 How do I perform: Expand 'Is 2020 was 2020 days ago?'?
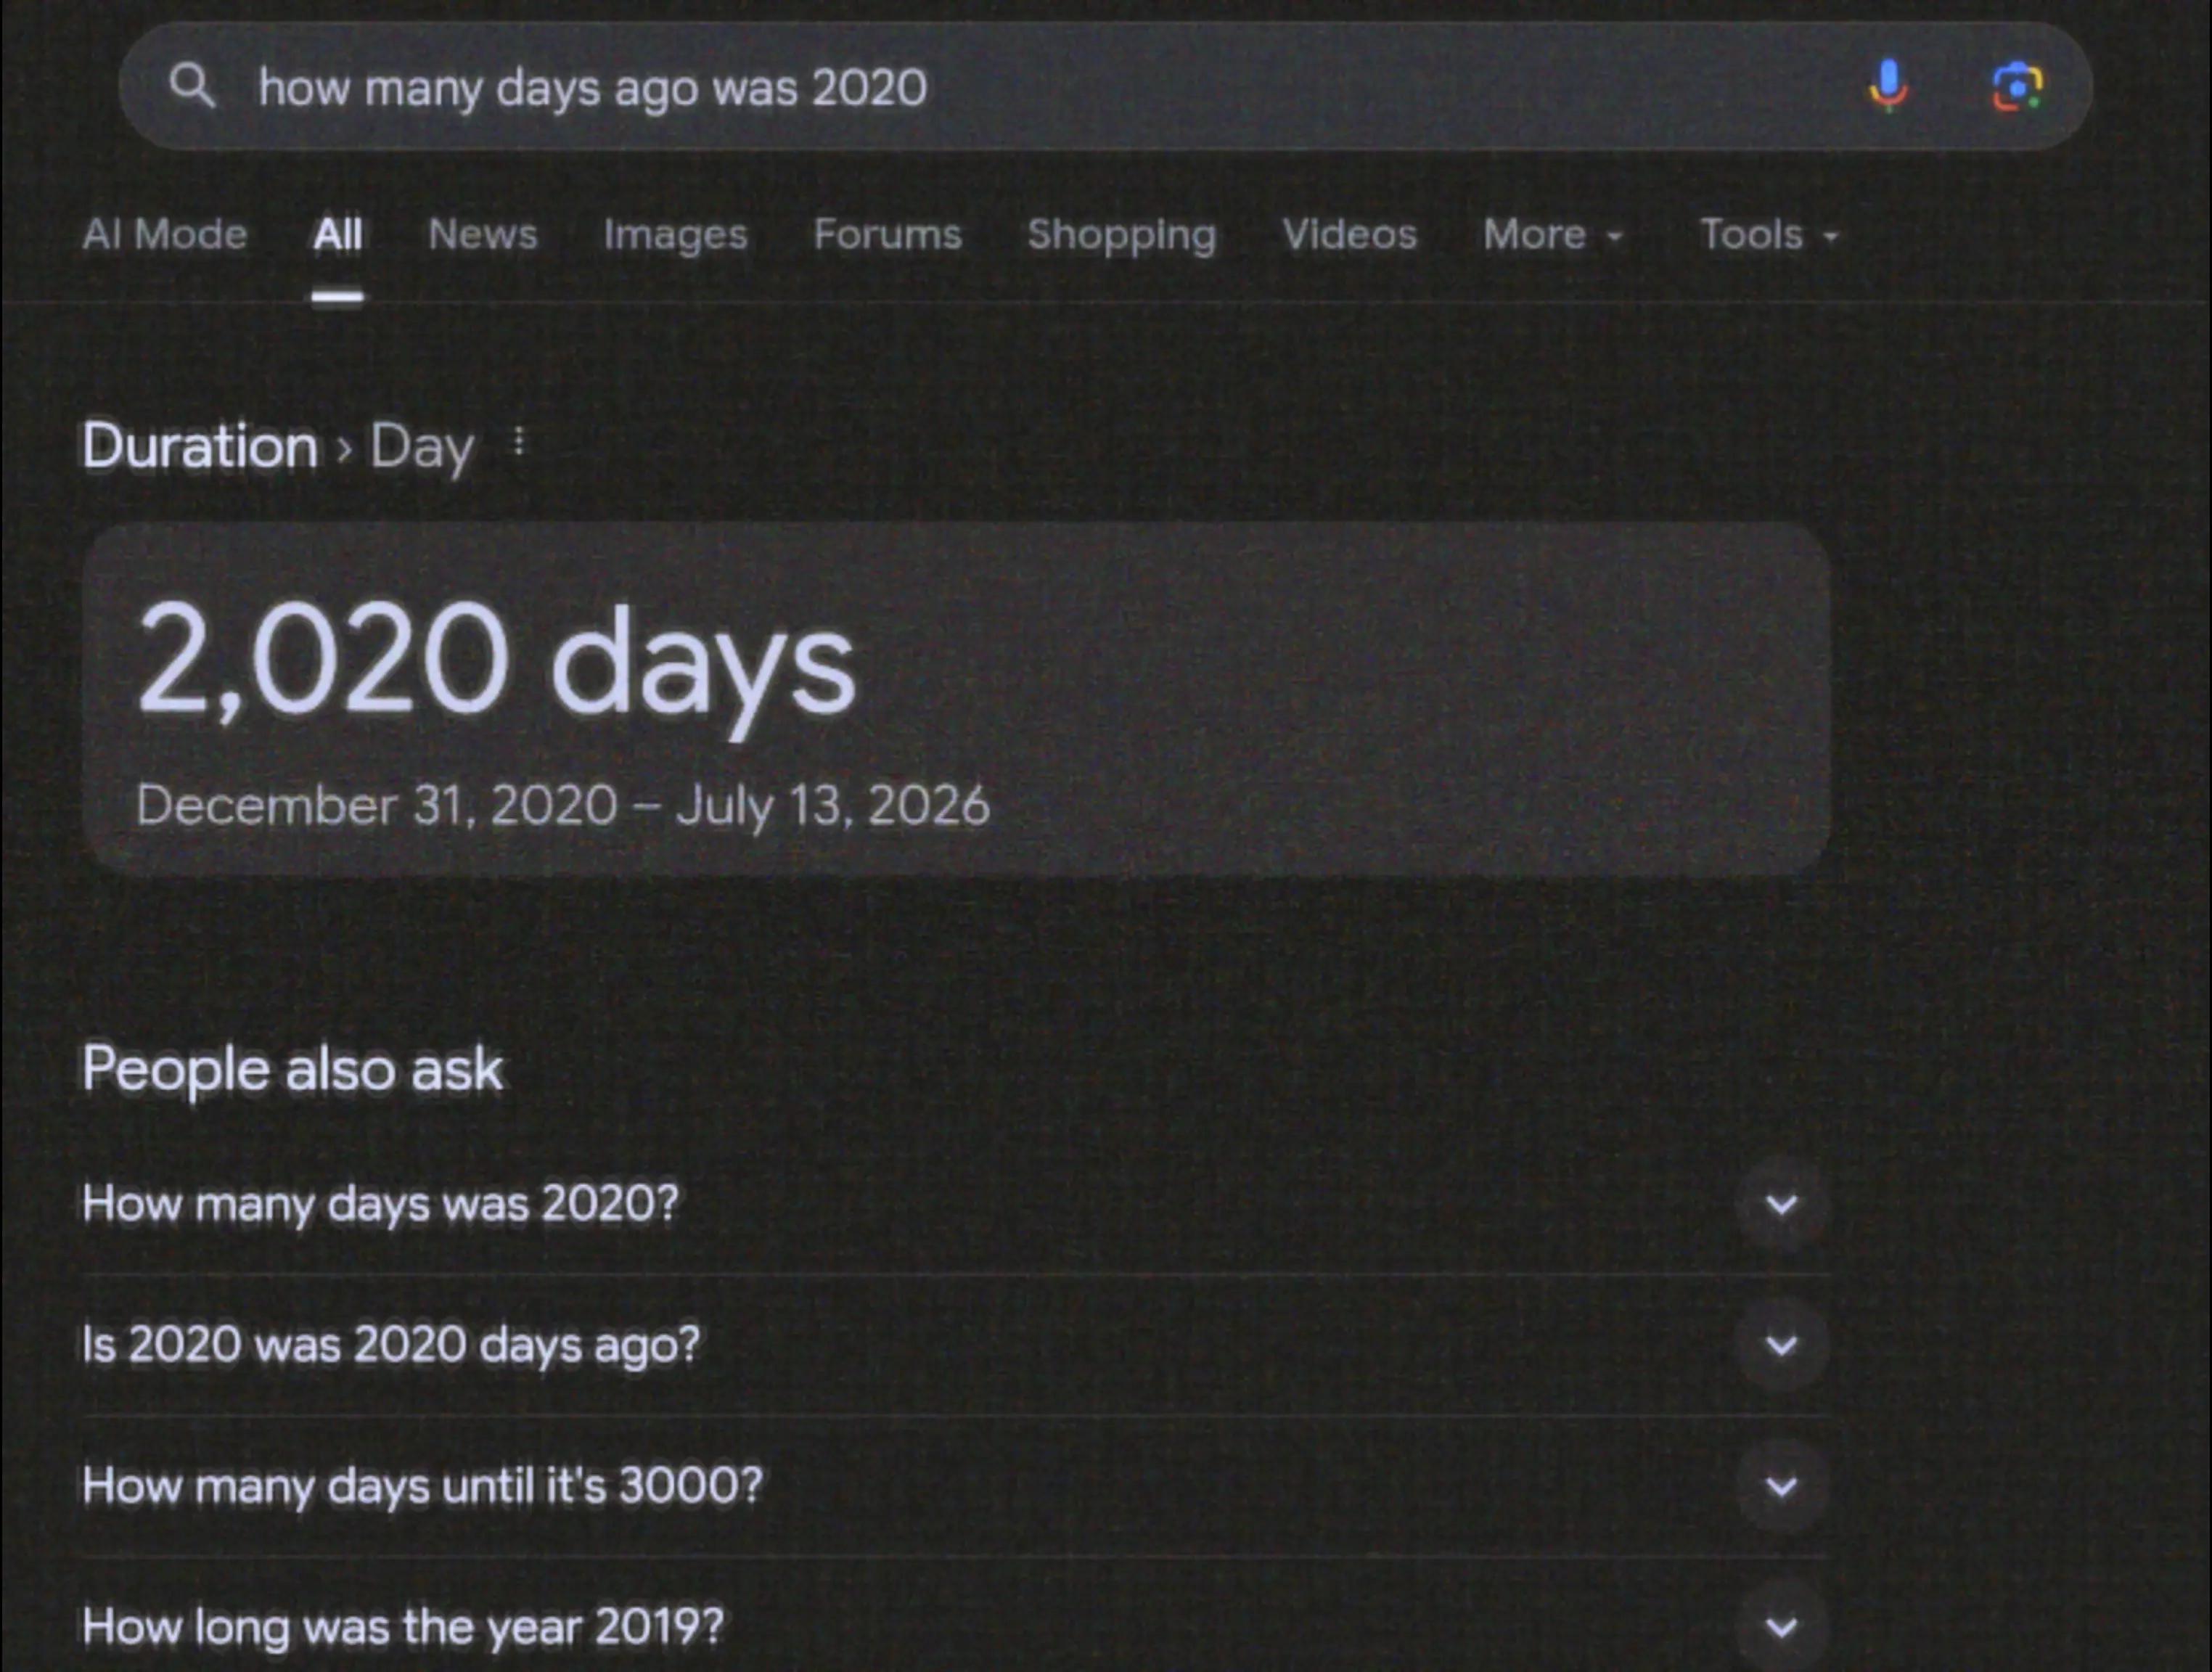pyautogui.click(x=955, y=1344)
